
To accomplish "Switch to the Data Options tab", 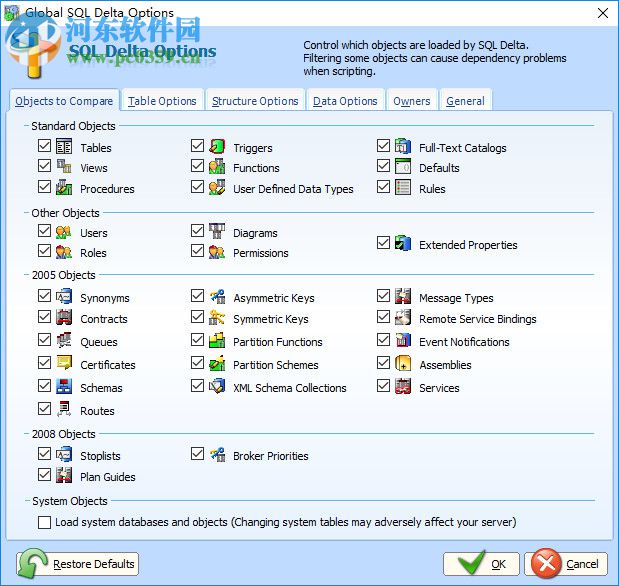I will (345, 101).
